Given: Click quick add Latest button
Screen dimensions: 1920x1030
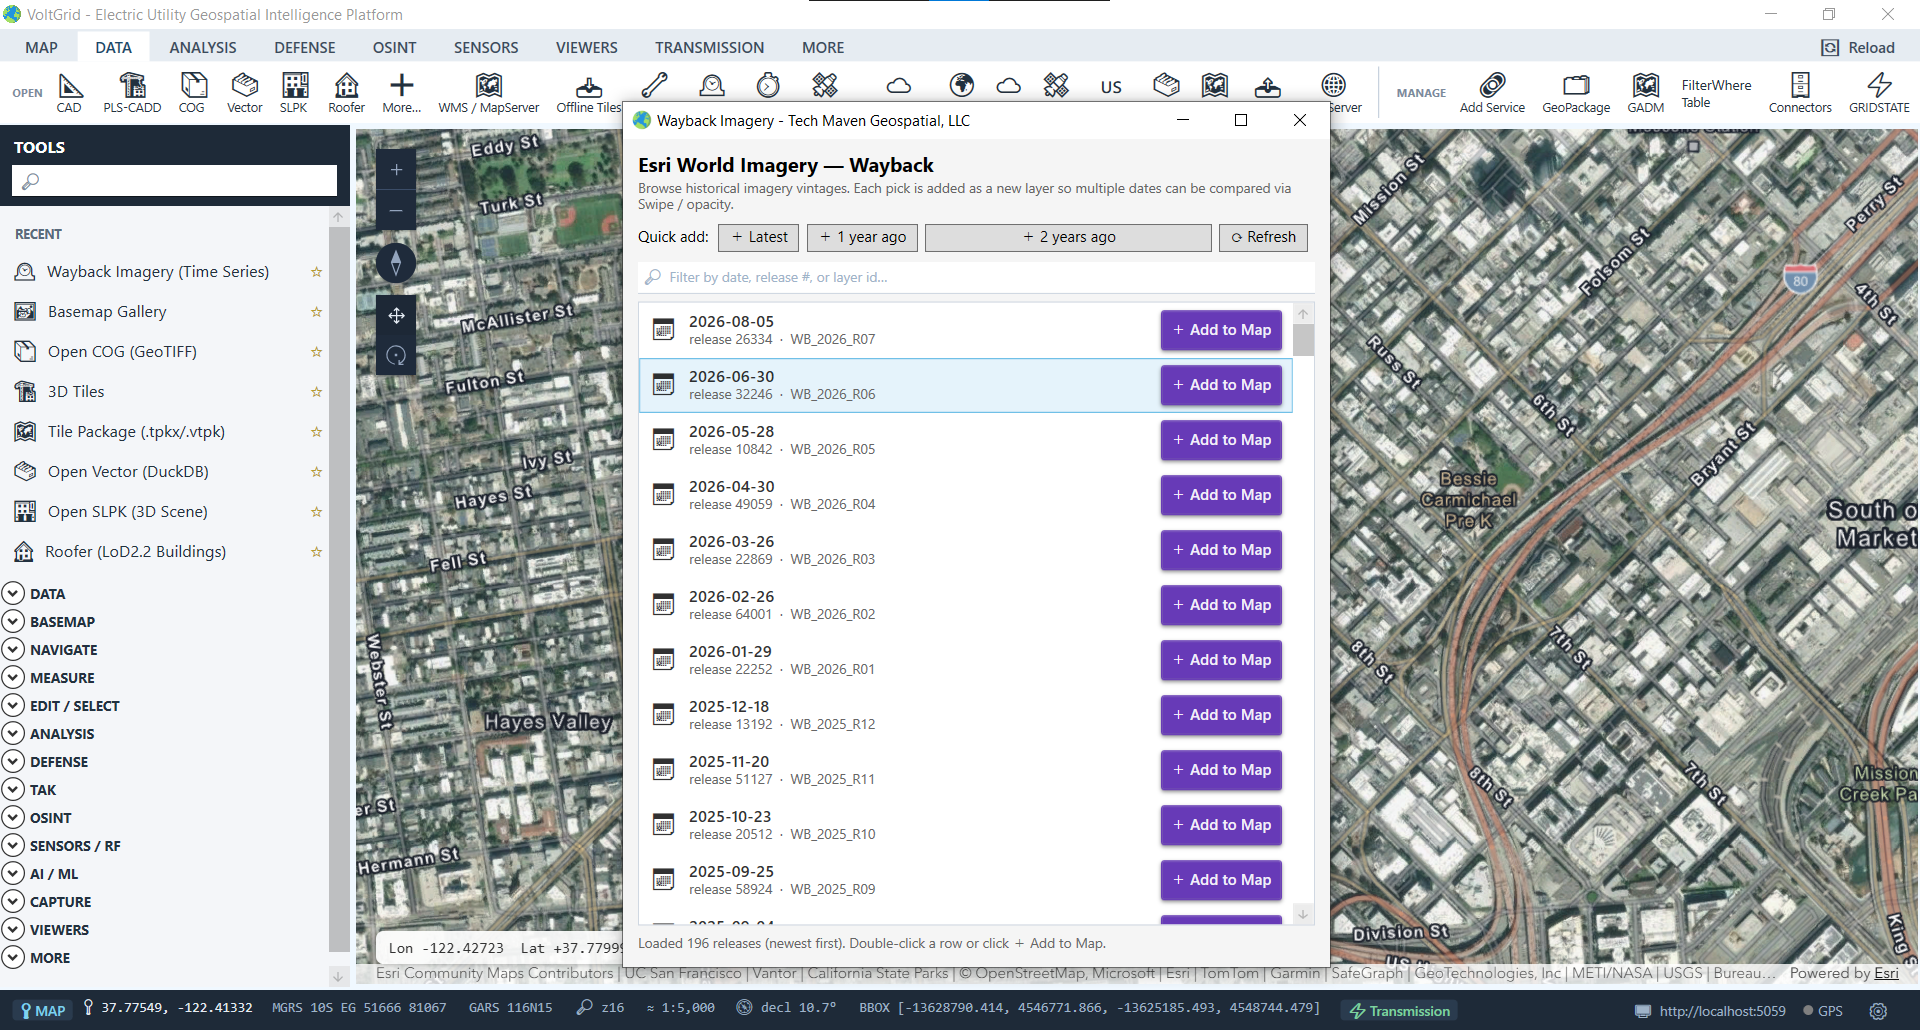Looking at the screenshot, I should pyautogui.click(x=759, y=237).
